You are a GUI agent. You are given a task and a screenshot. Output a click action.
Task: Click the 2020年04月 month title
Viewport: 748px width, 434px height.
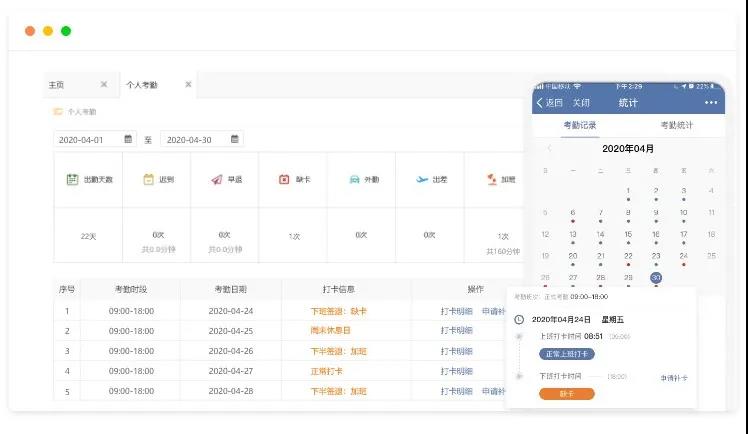tap(628, 148)
